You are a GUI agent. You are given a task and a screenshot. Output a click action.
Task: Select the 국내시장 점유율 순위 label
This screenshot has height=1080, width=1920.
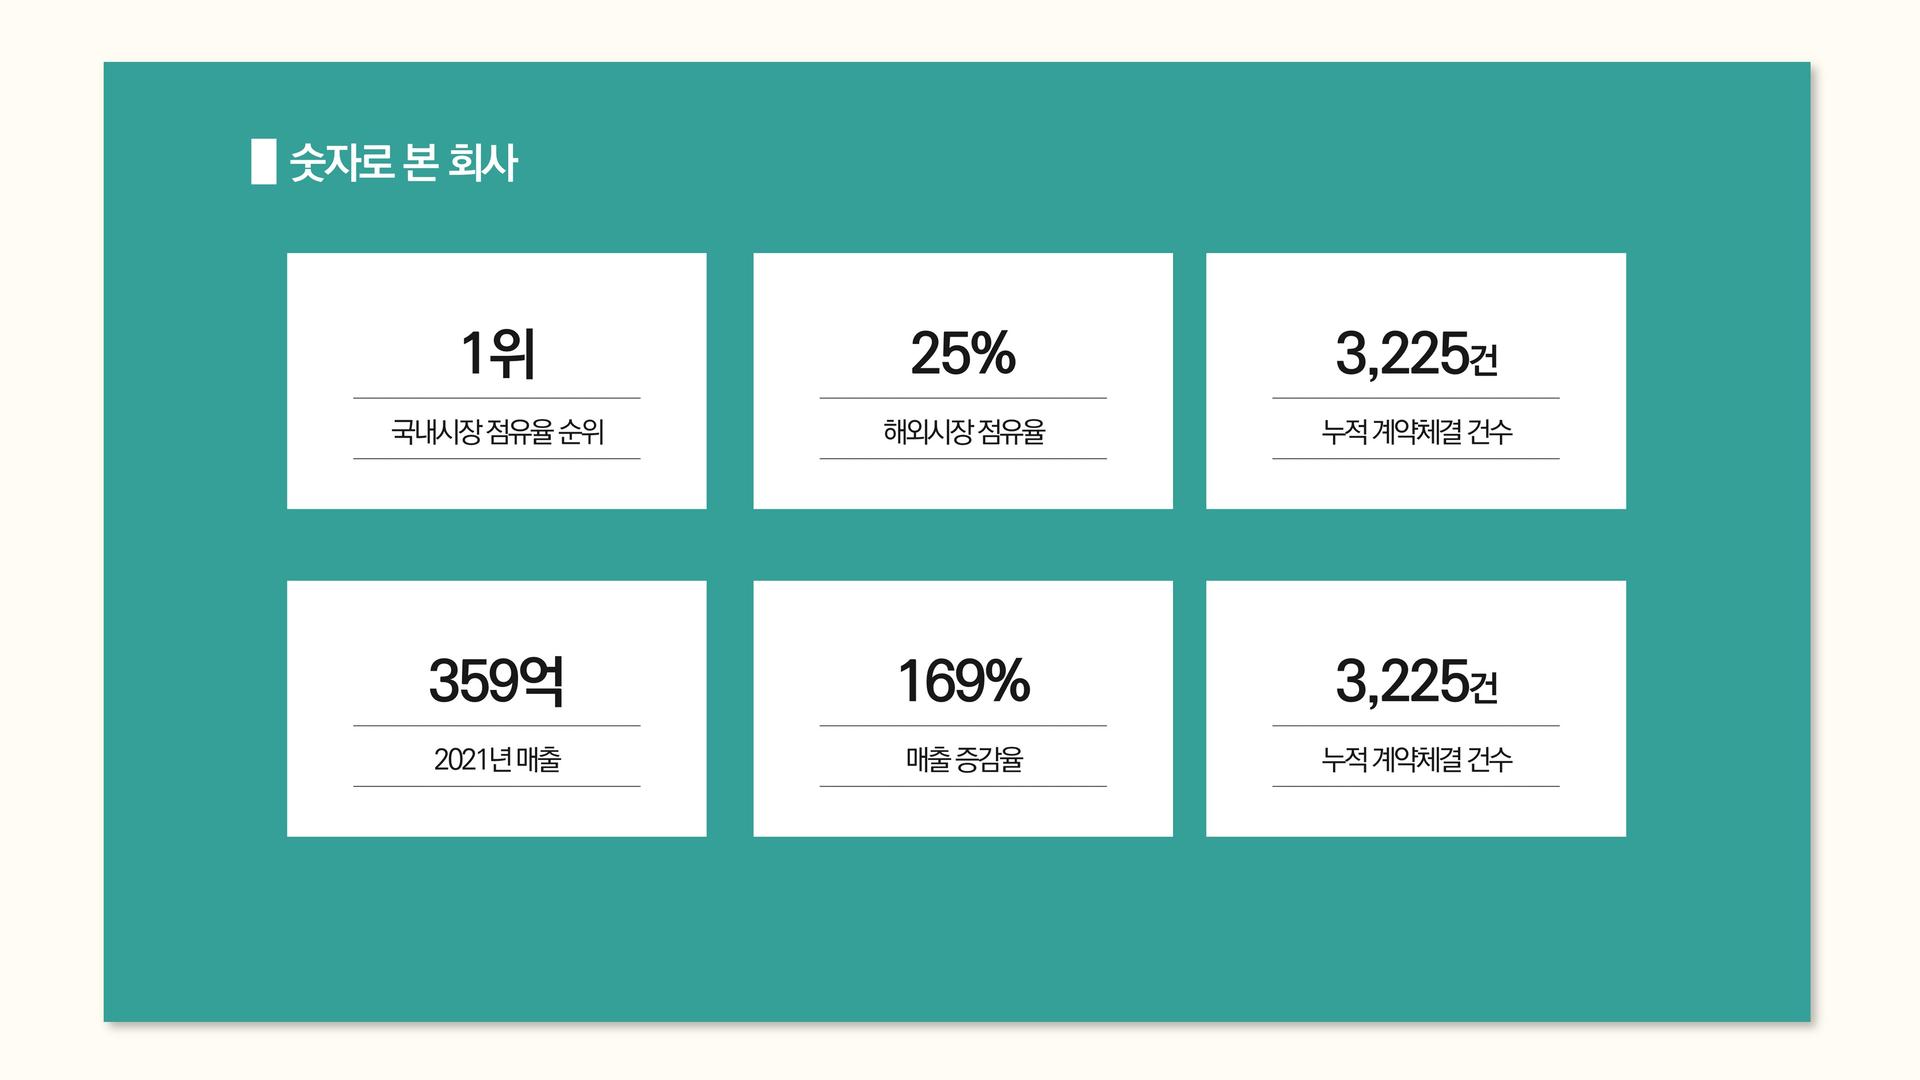pyautogui.click(x=497, y=432)
